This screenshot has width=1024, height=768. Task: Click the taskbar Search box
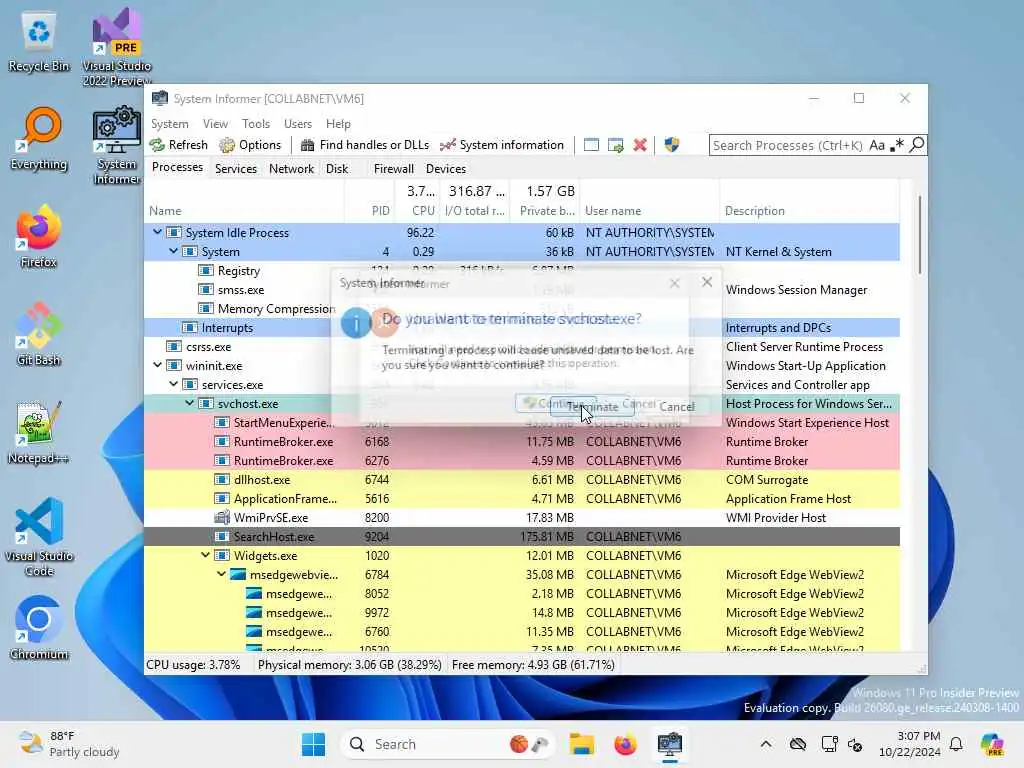[449, 744]
